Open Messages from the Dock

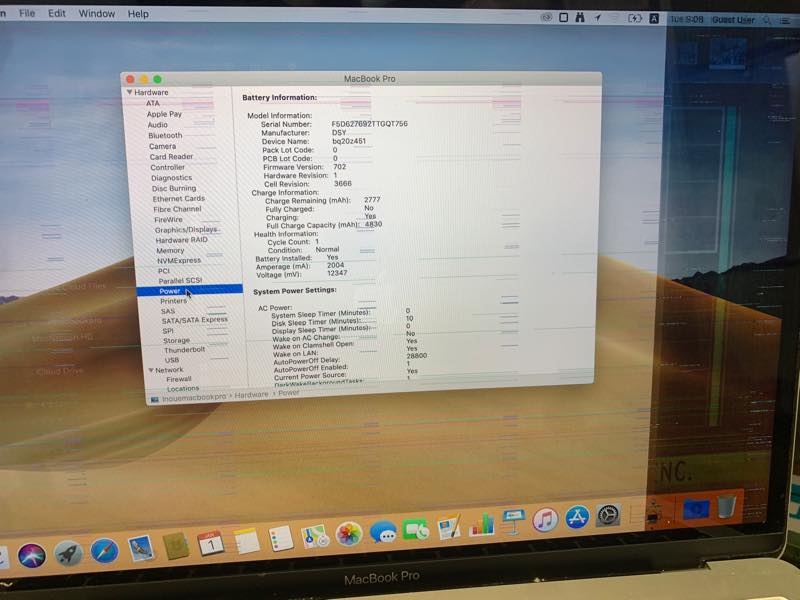pos(383,532)
